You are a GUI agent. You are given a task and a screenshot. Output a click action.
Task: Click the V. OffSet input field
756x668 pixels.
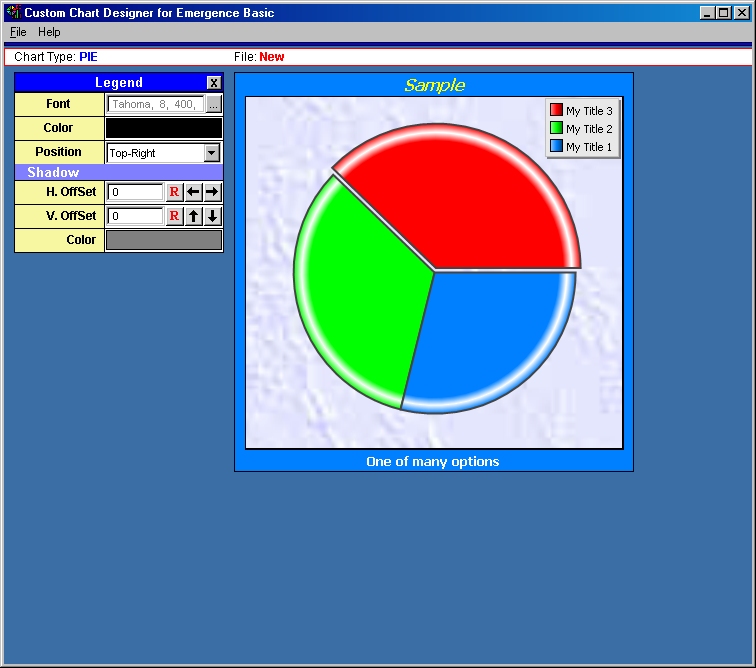coord(135,216)
